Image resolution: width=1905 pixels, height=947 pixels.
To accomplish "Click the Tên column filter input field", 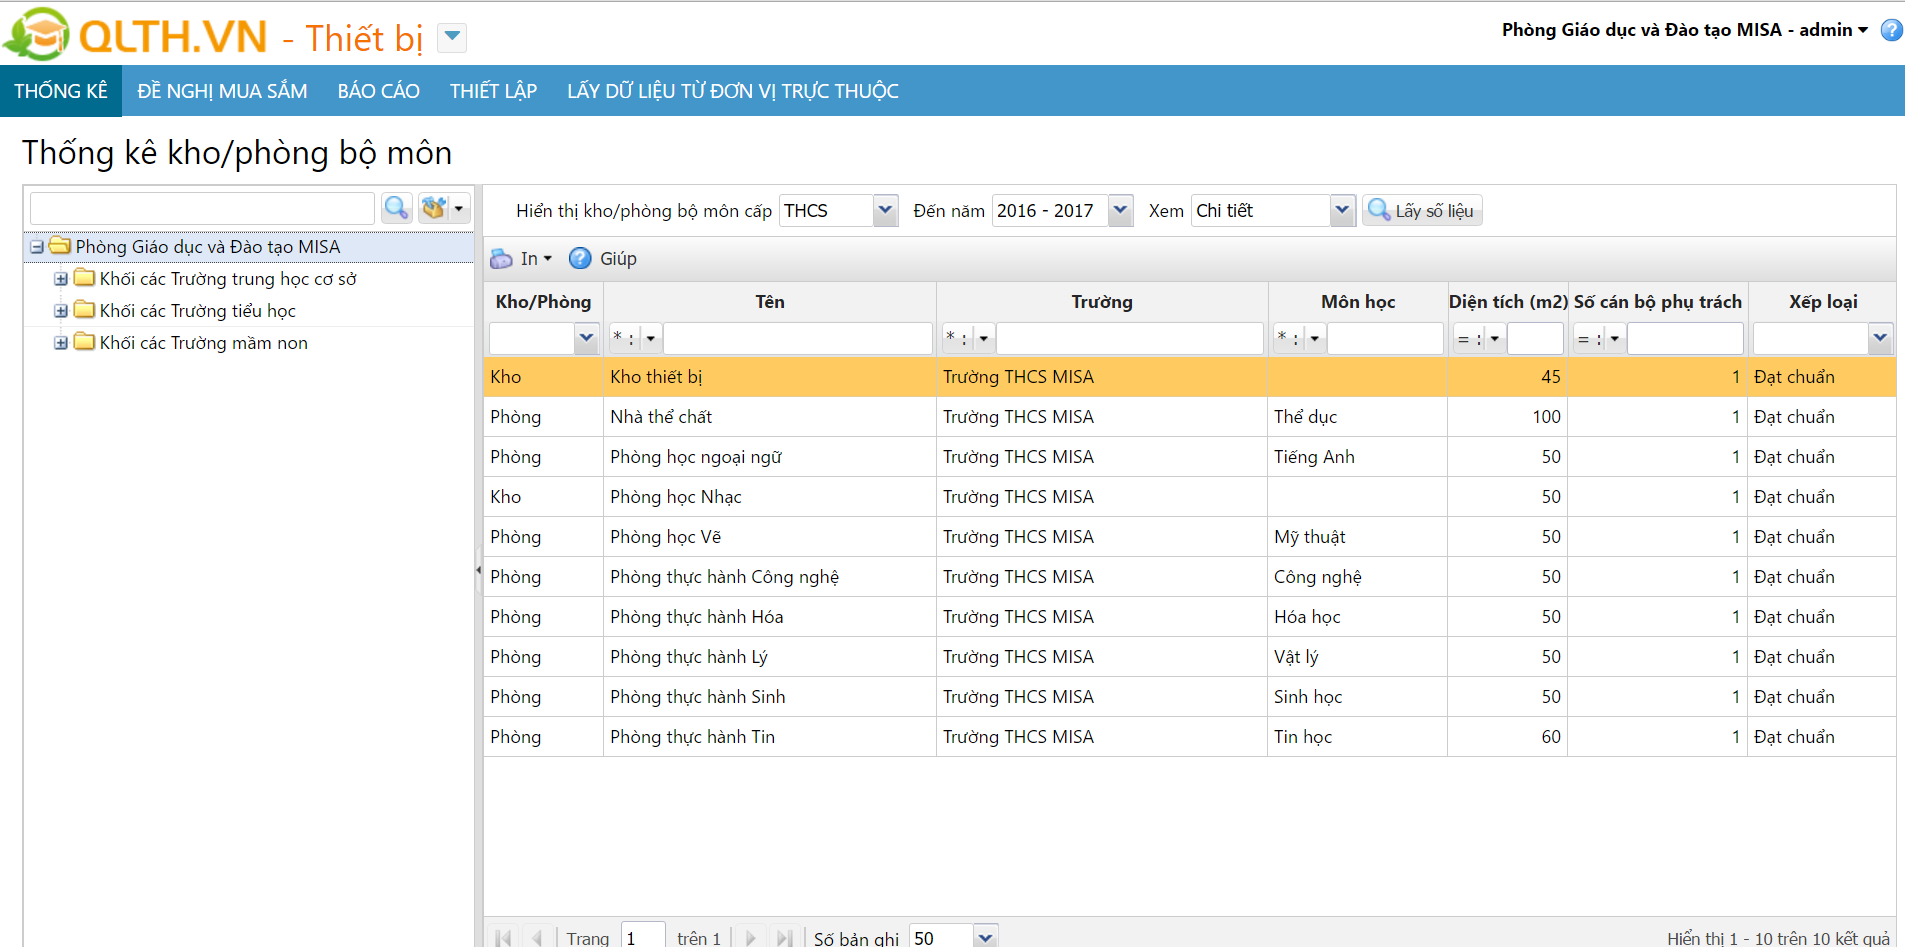I will pos(797,339).
